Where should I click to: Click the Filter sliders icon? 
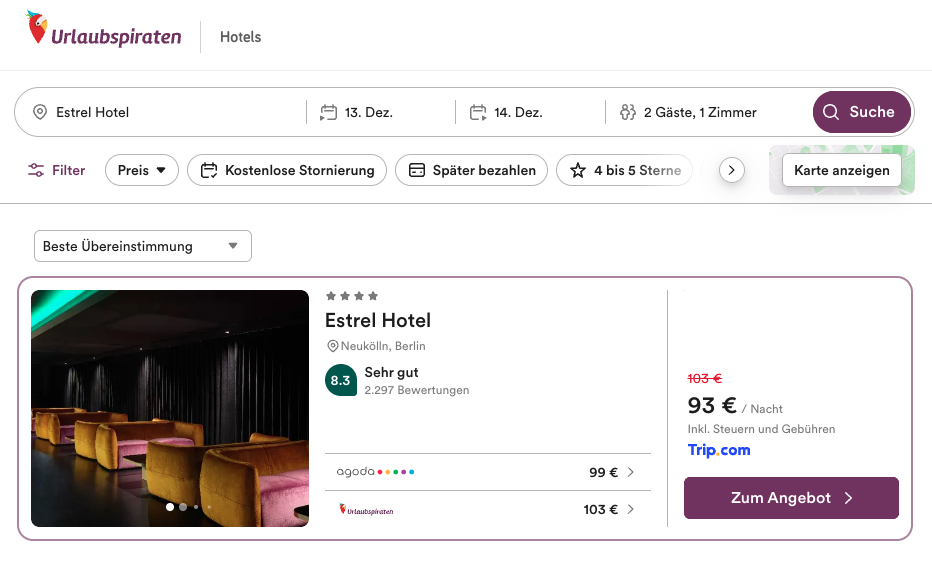(36, 170)
